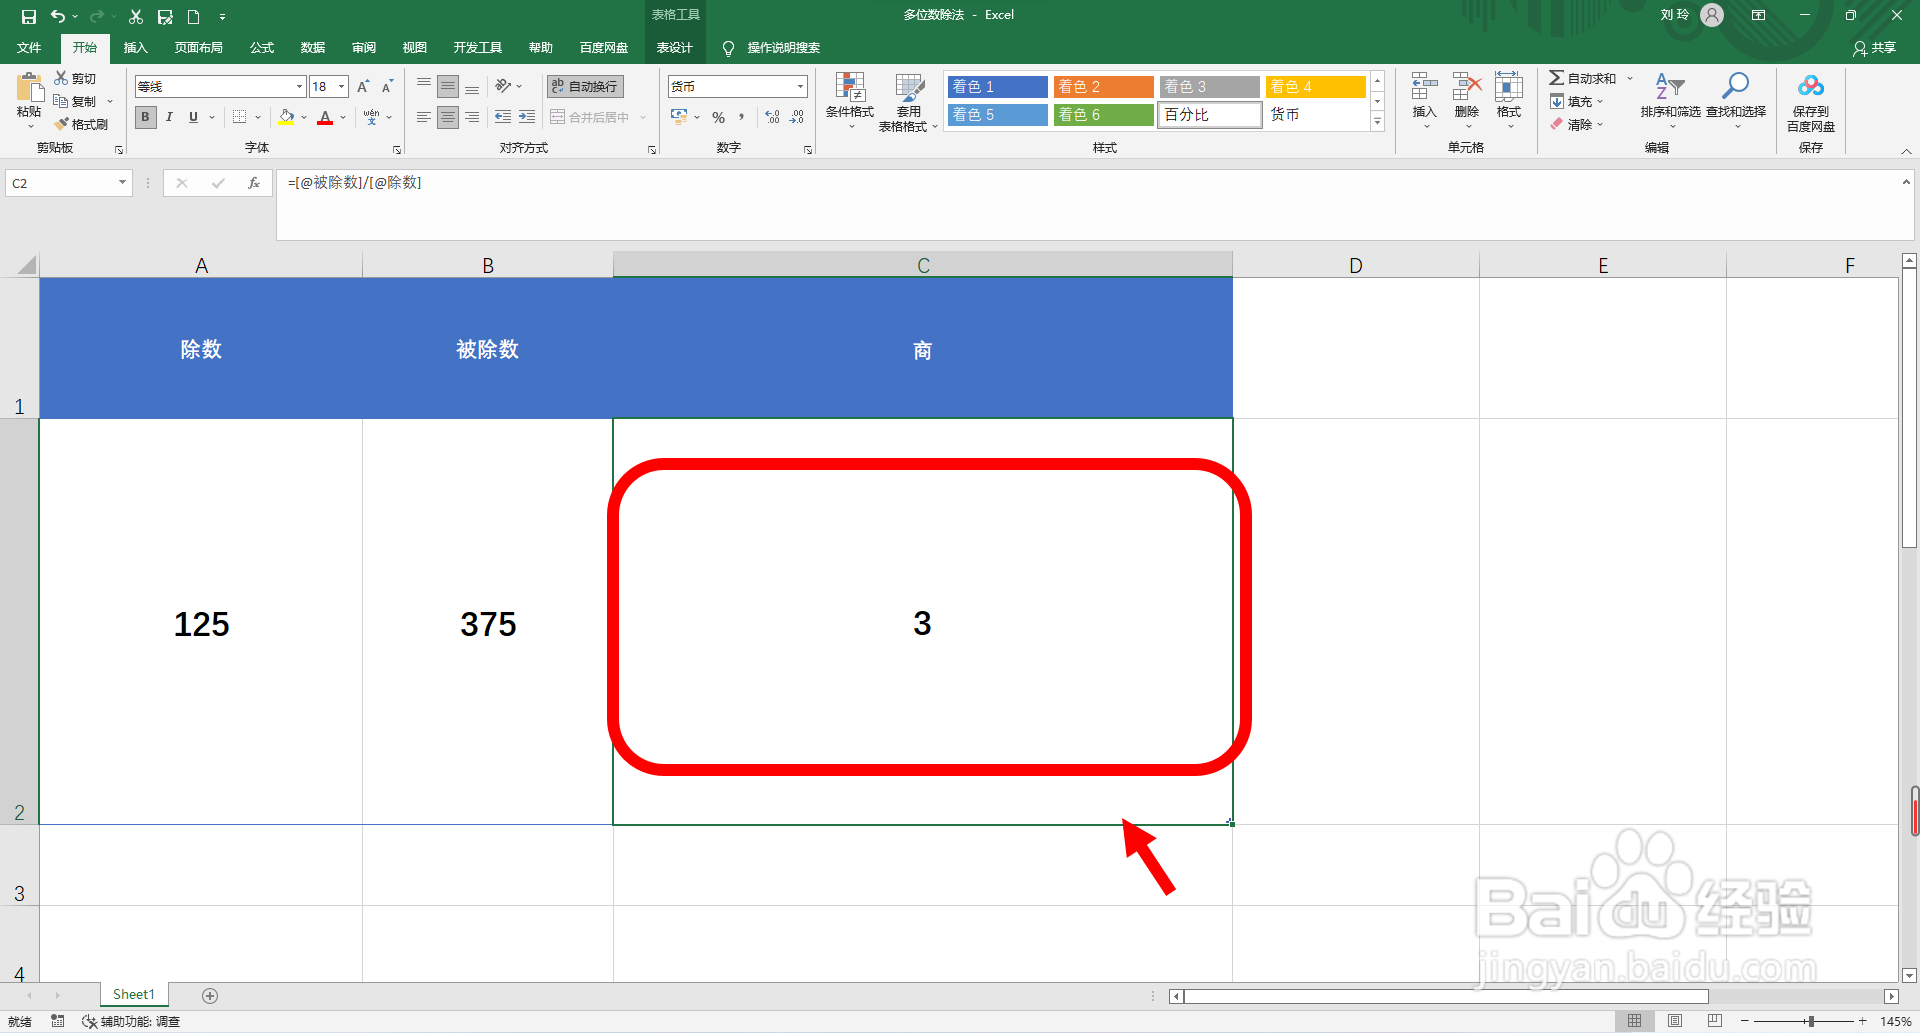Click the Paste clipboard icon

(29, 88)
